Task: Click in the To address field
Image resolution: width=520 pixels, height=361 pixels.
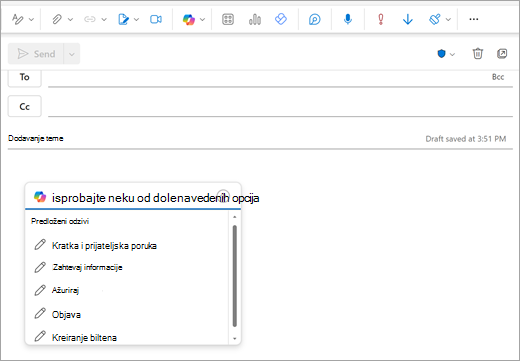Action: pyautogui.click(x=267, y=78)
